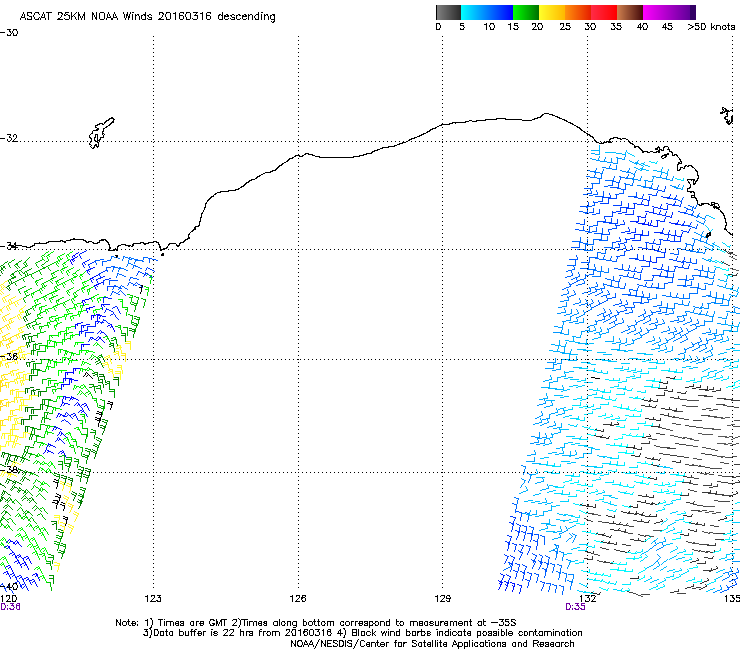Click the '-32' latitude label
740x650 pixels.
click(x=9, y=138)
